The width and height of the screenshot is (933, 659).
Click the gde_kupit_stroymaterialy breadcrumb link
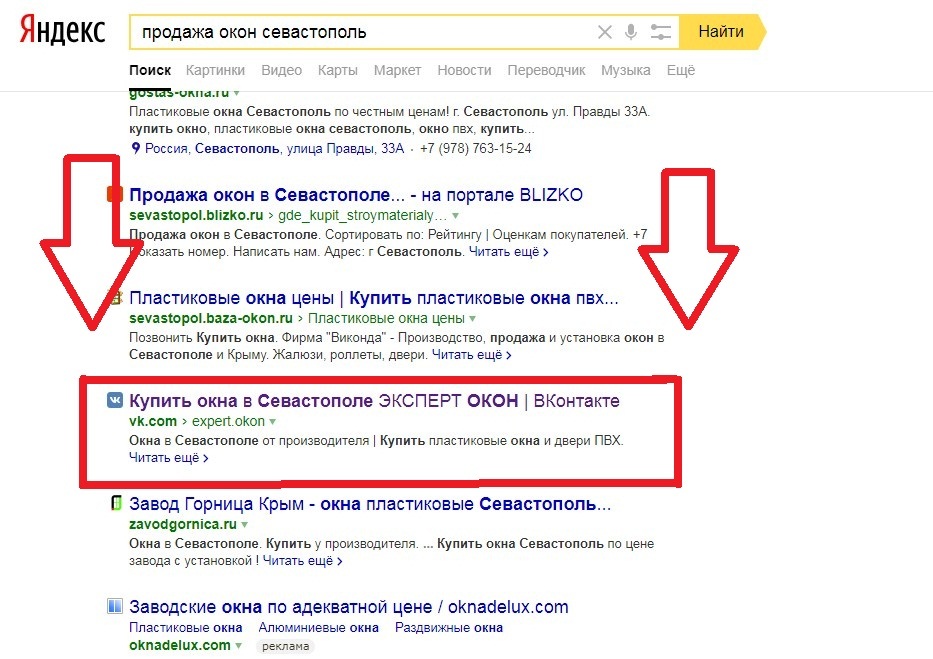[x=362, y=215]
